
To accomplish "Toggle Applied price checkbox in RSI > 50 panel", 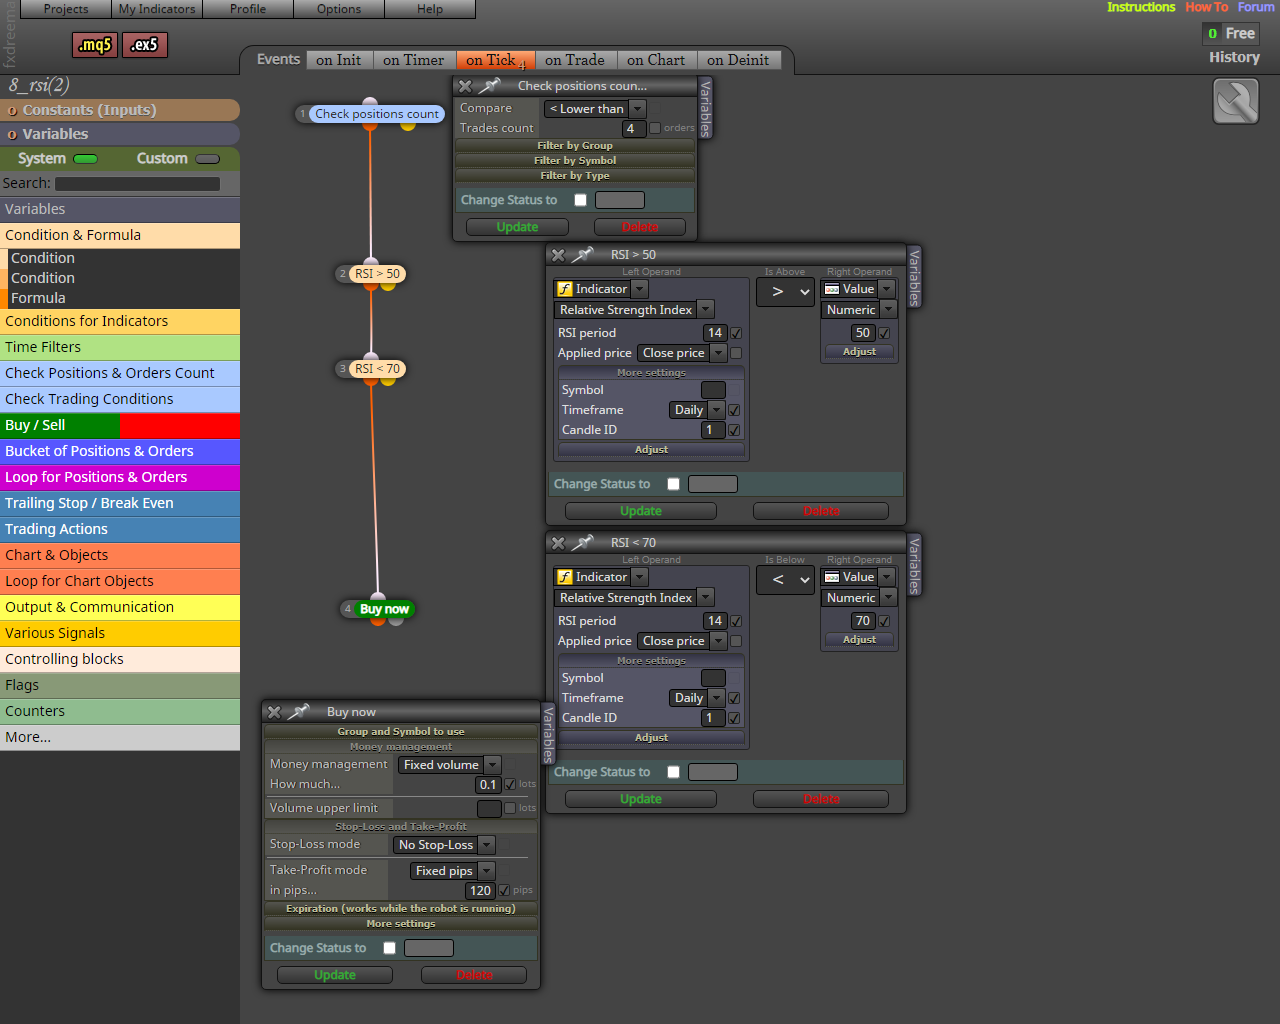I will (736, 353).
